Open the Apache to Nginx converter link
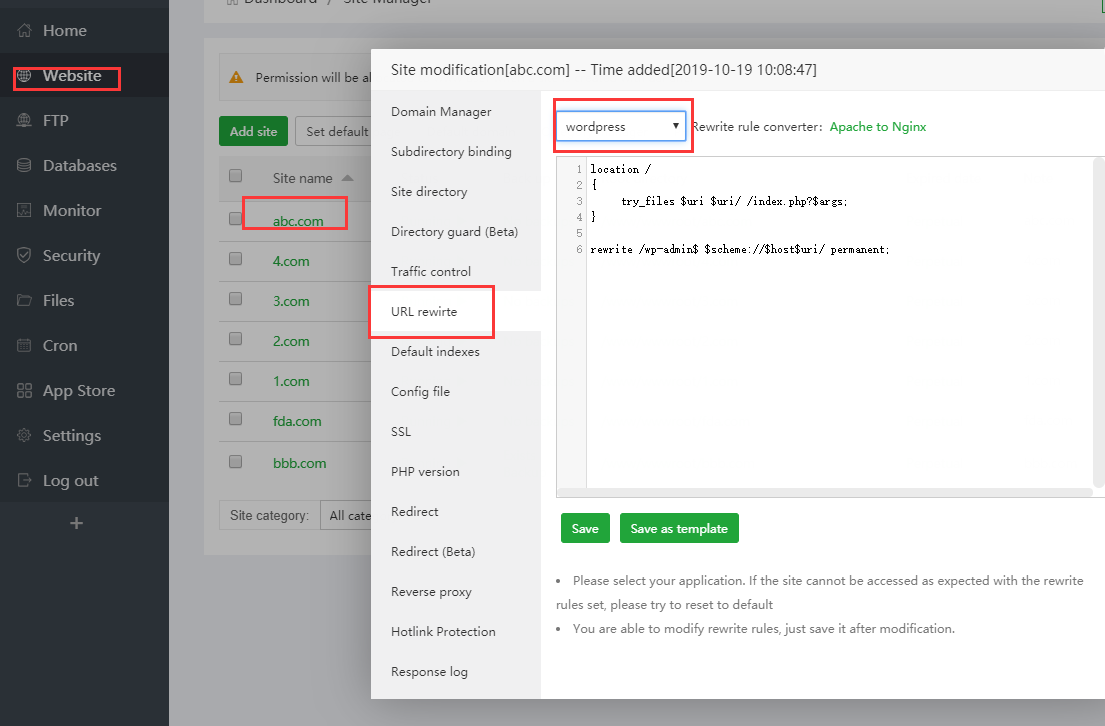This screenshot has height=726, width=1105. click(877, 127)
